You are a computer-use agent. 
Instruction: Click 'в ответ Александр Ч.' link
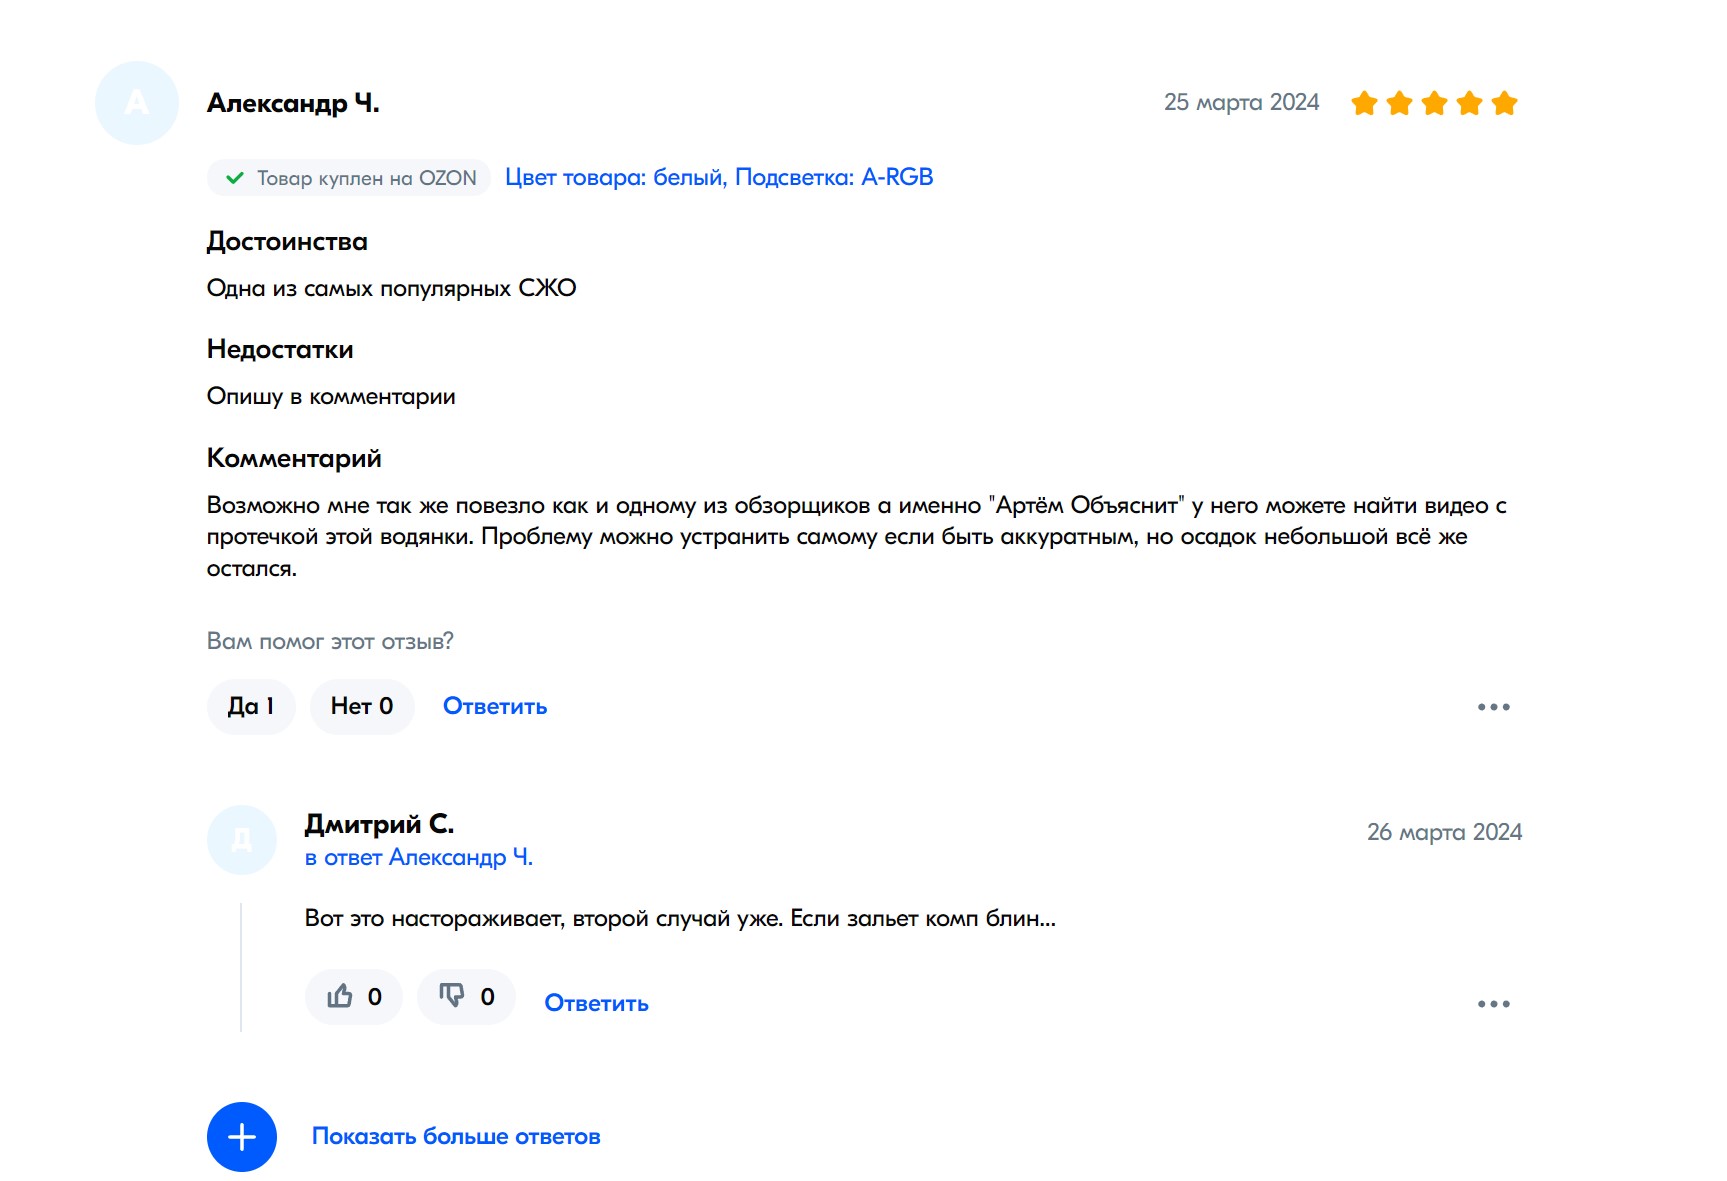click(x=419, y=858)
